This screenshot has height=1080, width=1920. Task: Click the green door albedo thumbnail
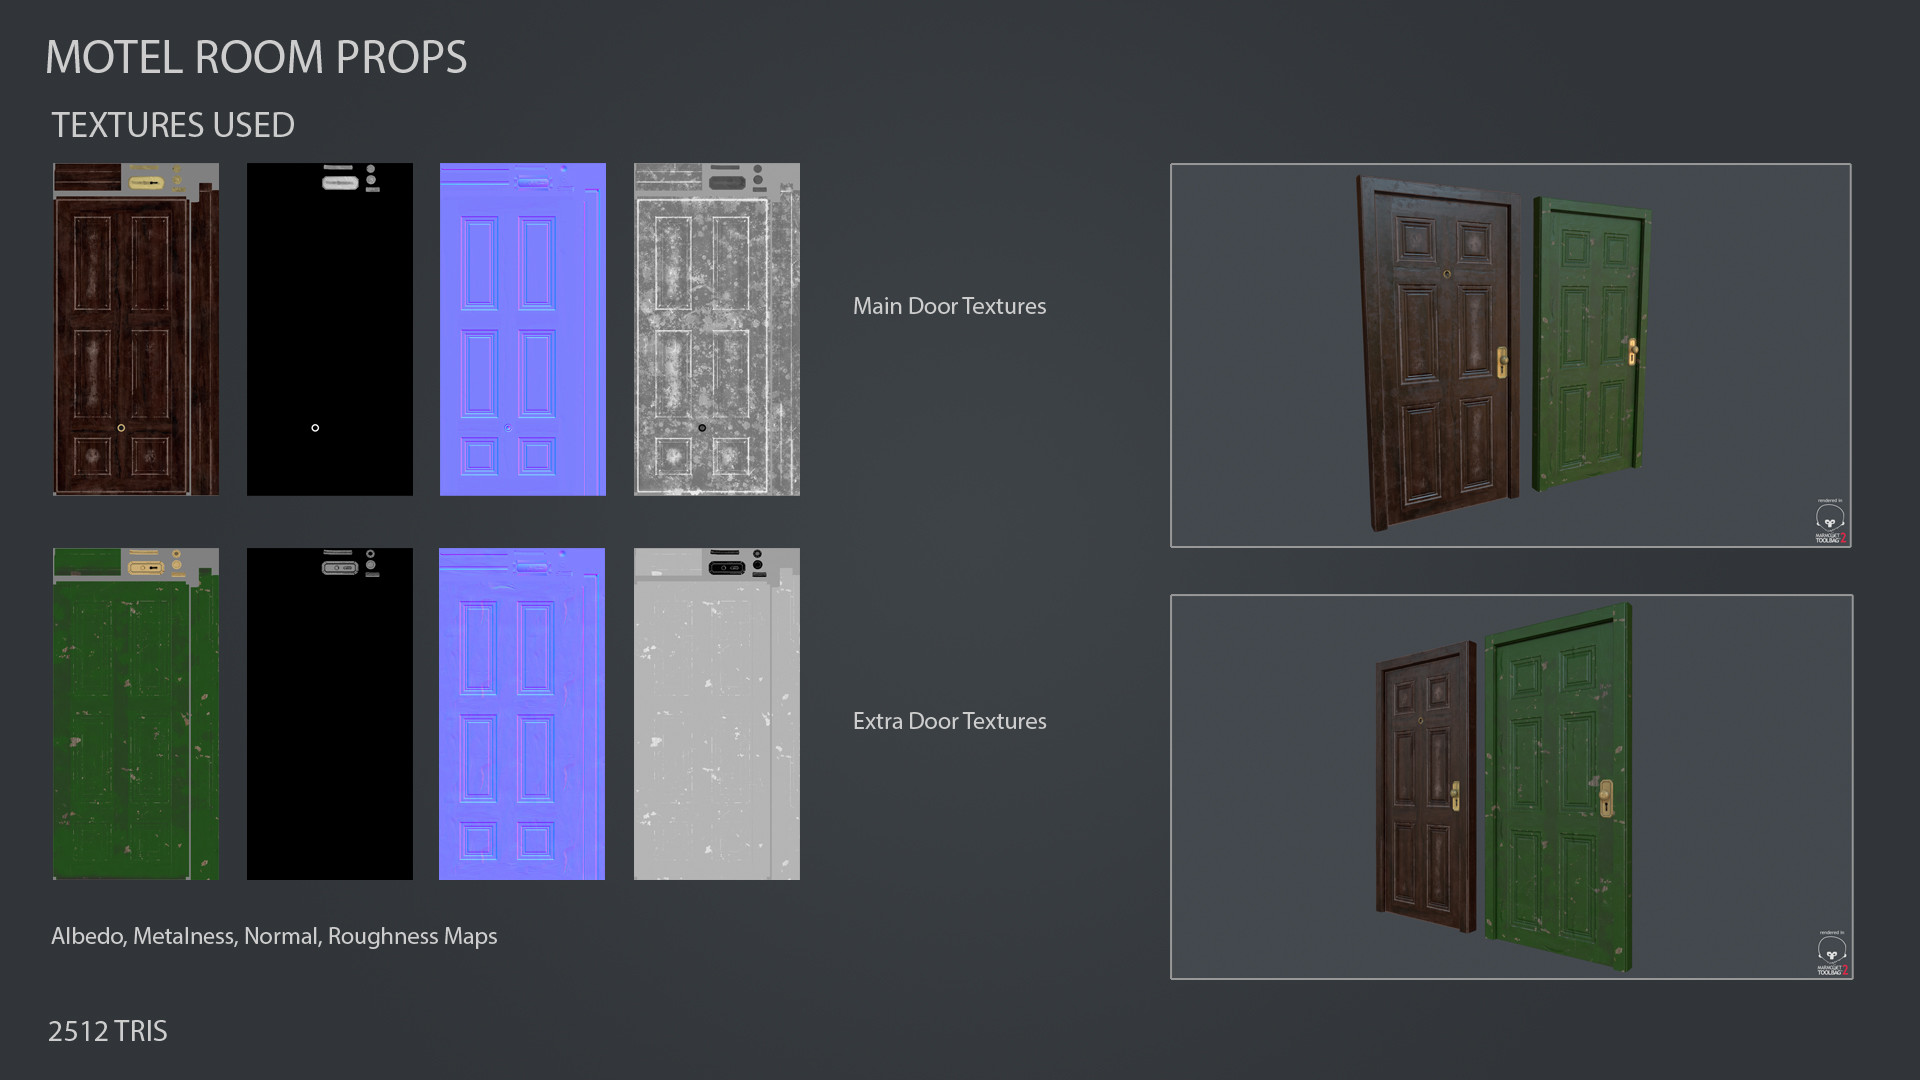[x=135, y=714]
